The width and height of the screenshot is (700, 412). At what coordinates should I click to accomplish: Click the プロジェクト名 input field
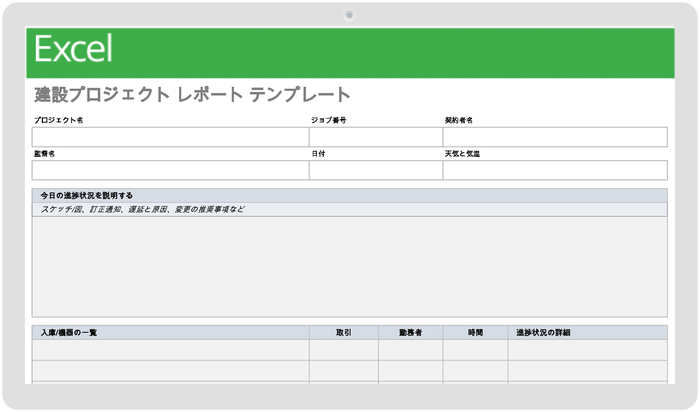170,137
